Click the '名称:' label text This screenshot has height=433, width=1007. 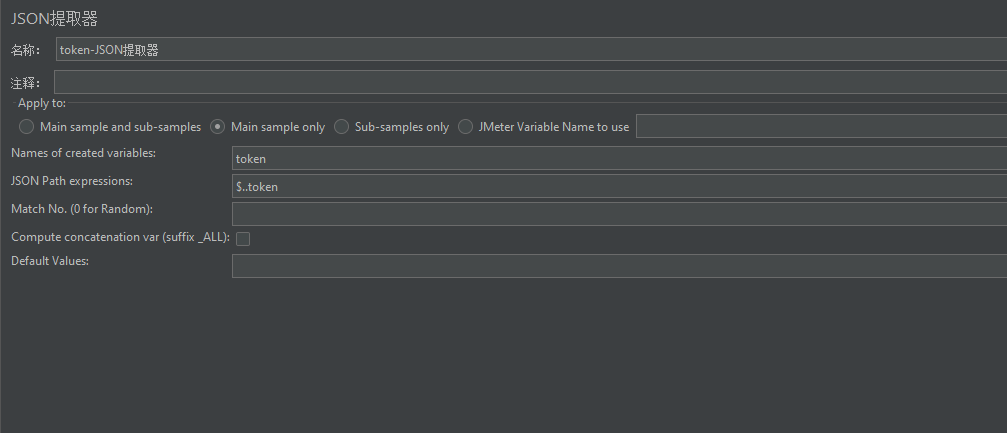coord(25,51)
